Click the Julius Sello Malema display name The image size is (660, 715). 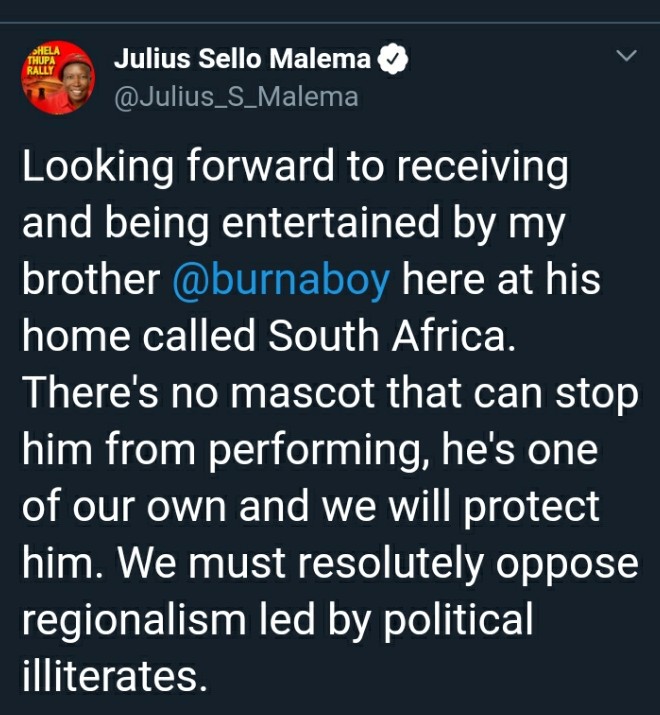pos(243,59)
